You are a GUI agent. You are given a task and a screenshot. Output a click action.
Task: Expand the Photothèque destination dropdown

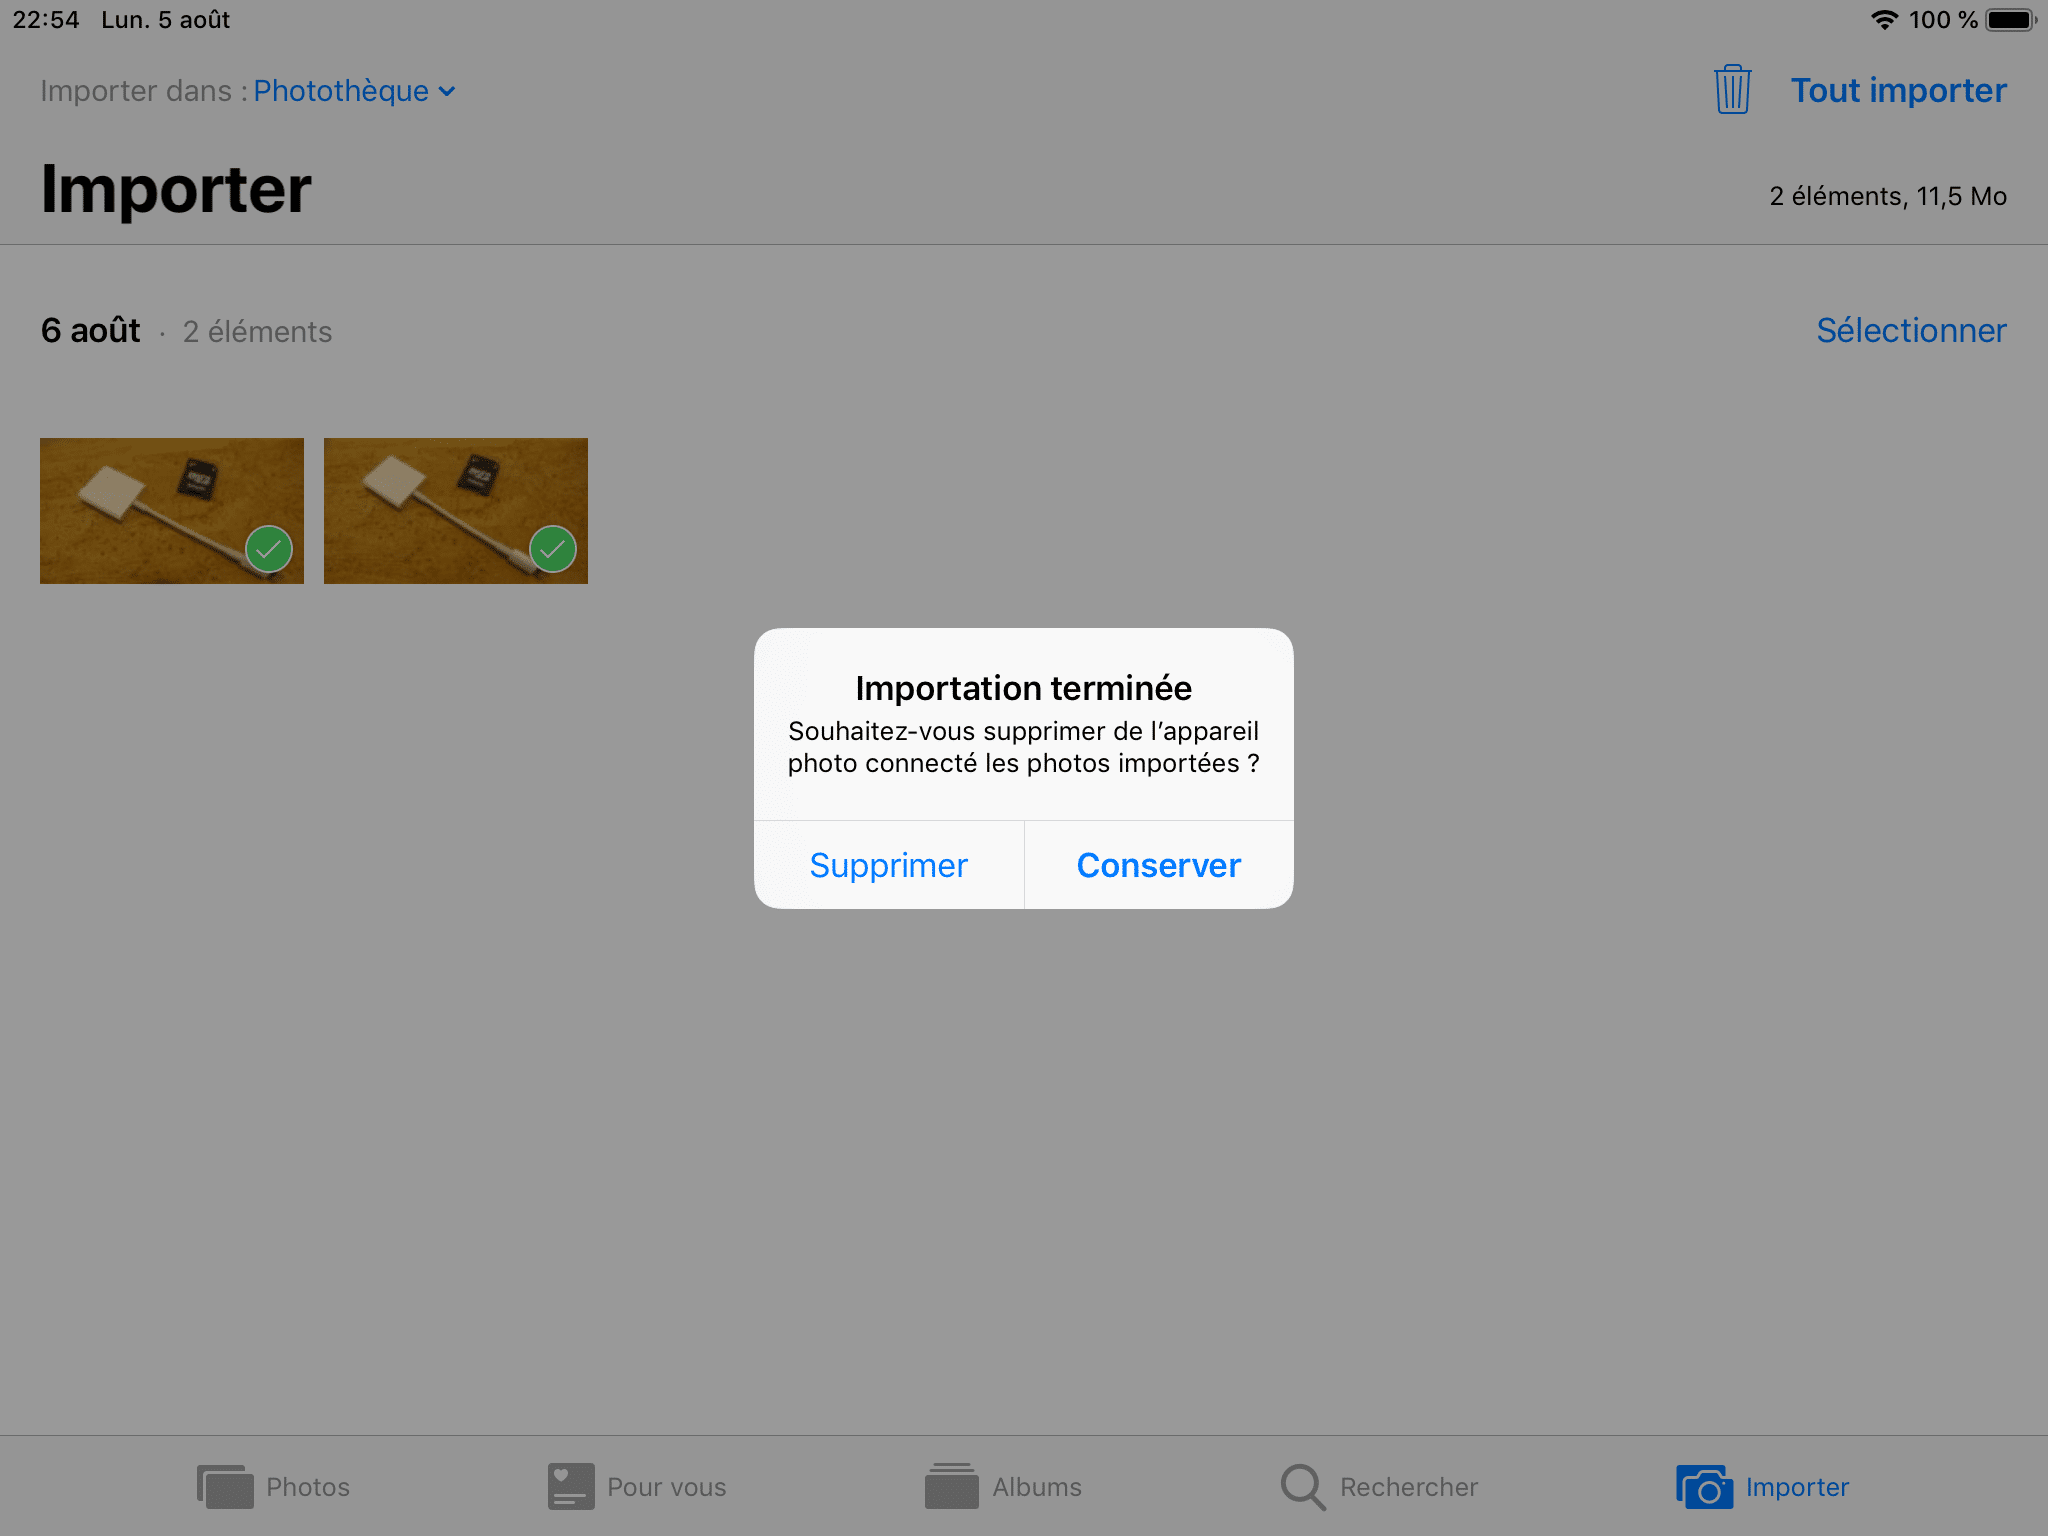coord(341,91)
